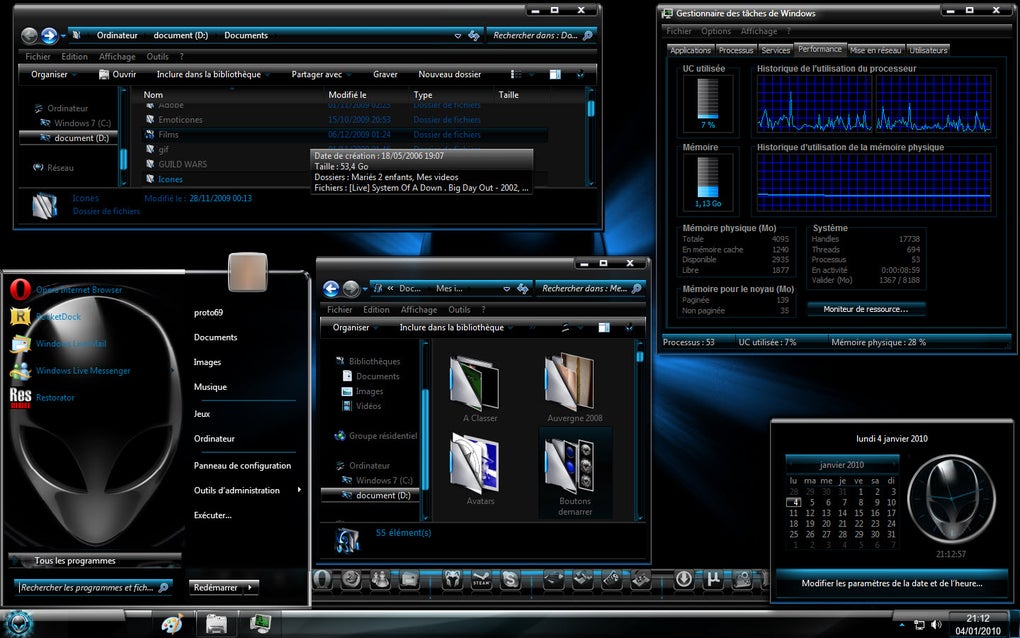1020x638 pixels.
Task: Click the file explorer taskbar icon
Action: click(216, 624)
